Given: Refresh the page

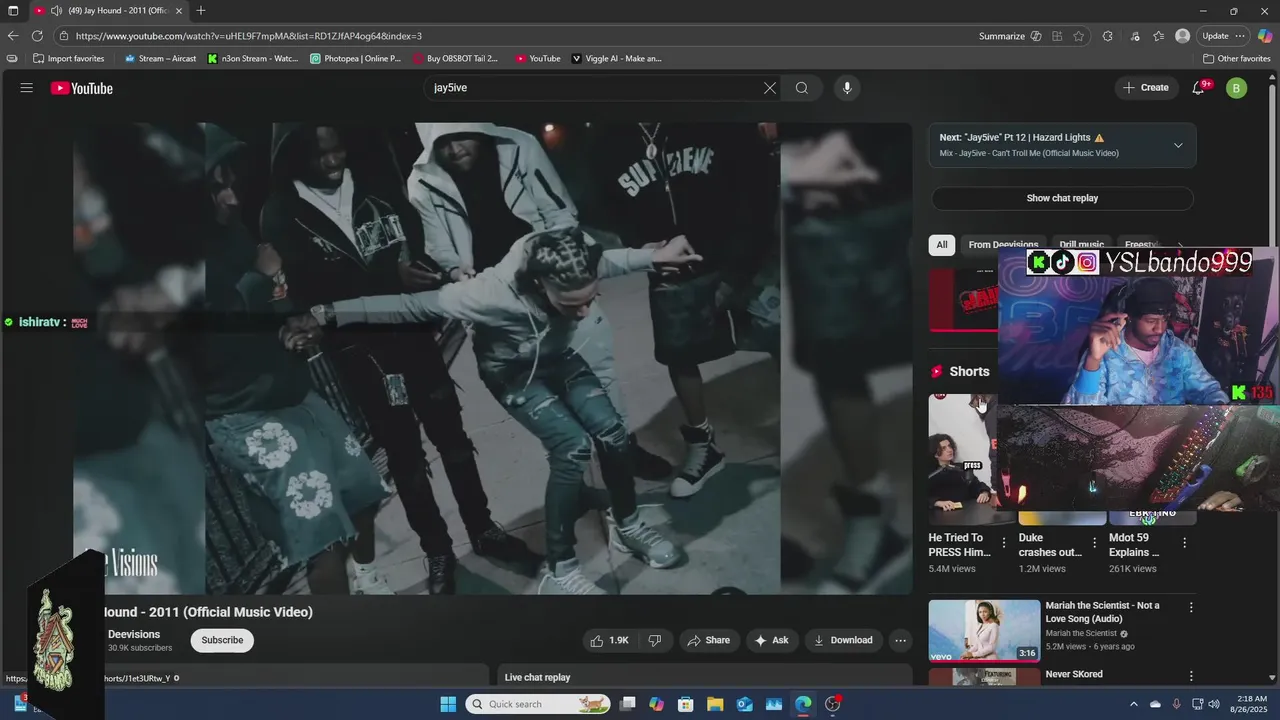Looking at the screenshot, I should coord(37,36).
